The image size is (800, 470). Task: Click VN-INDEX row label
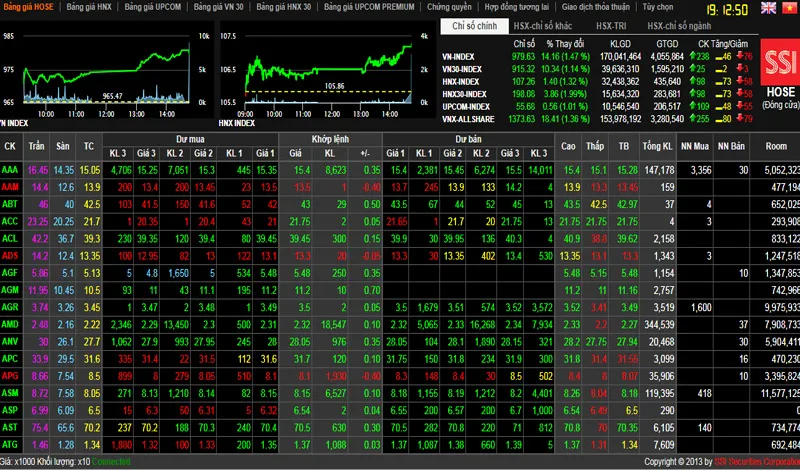point(458,57)
